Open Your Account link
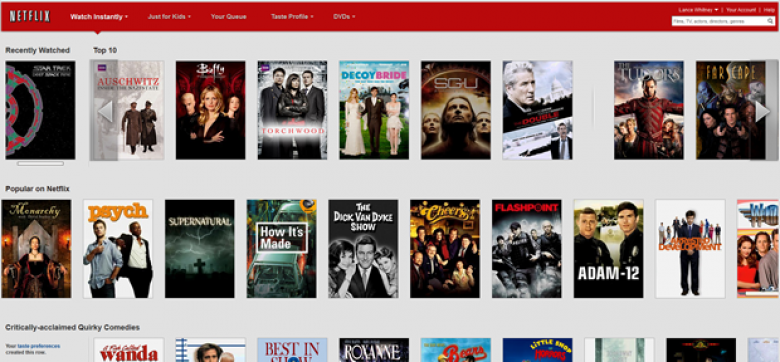The image size is (780, 362). [x=741, y=10]
